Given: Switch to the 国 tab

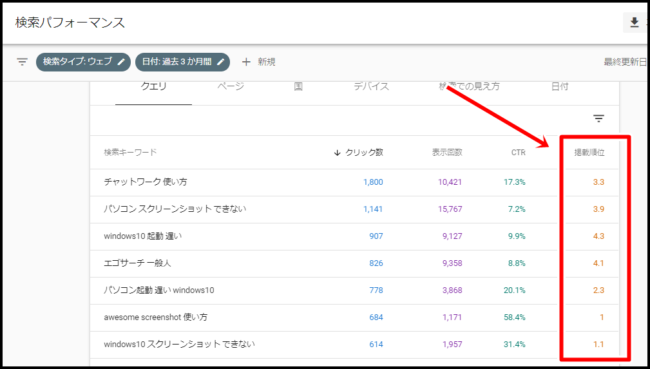Looking at the screenshot, I should coord(298,87).
